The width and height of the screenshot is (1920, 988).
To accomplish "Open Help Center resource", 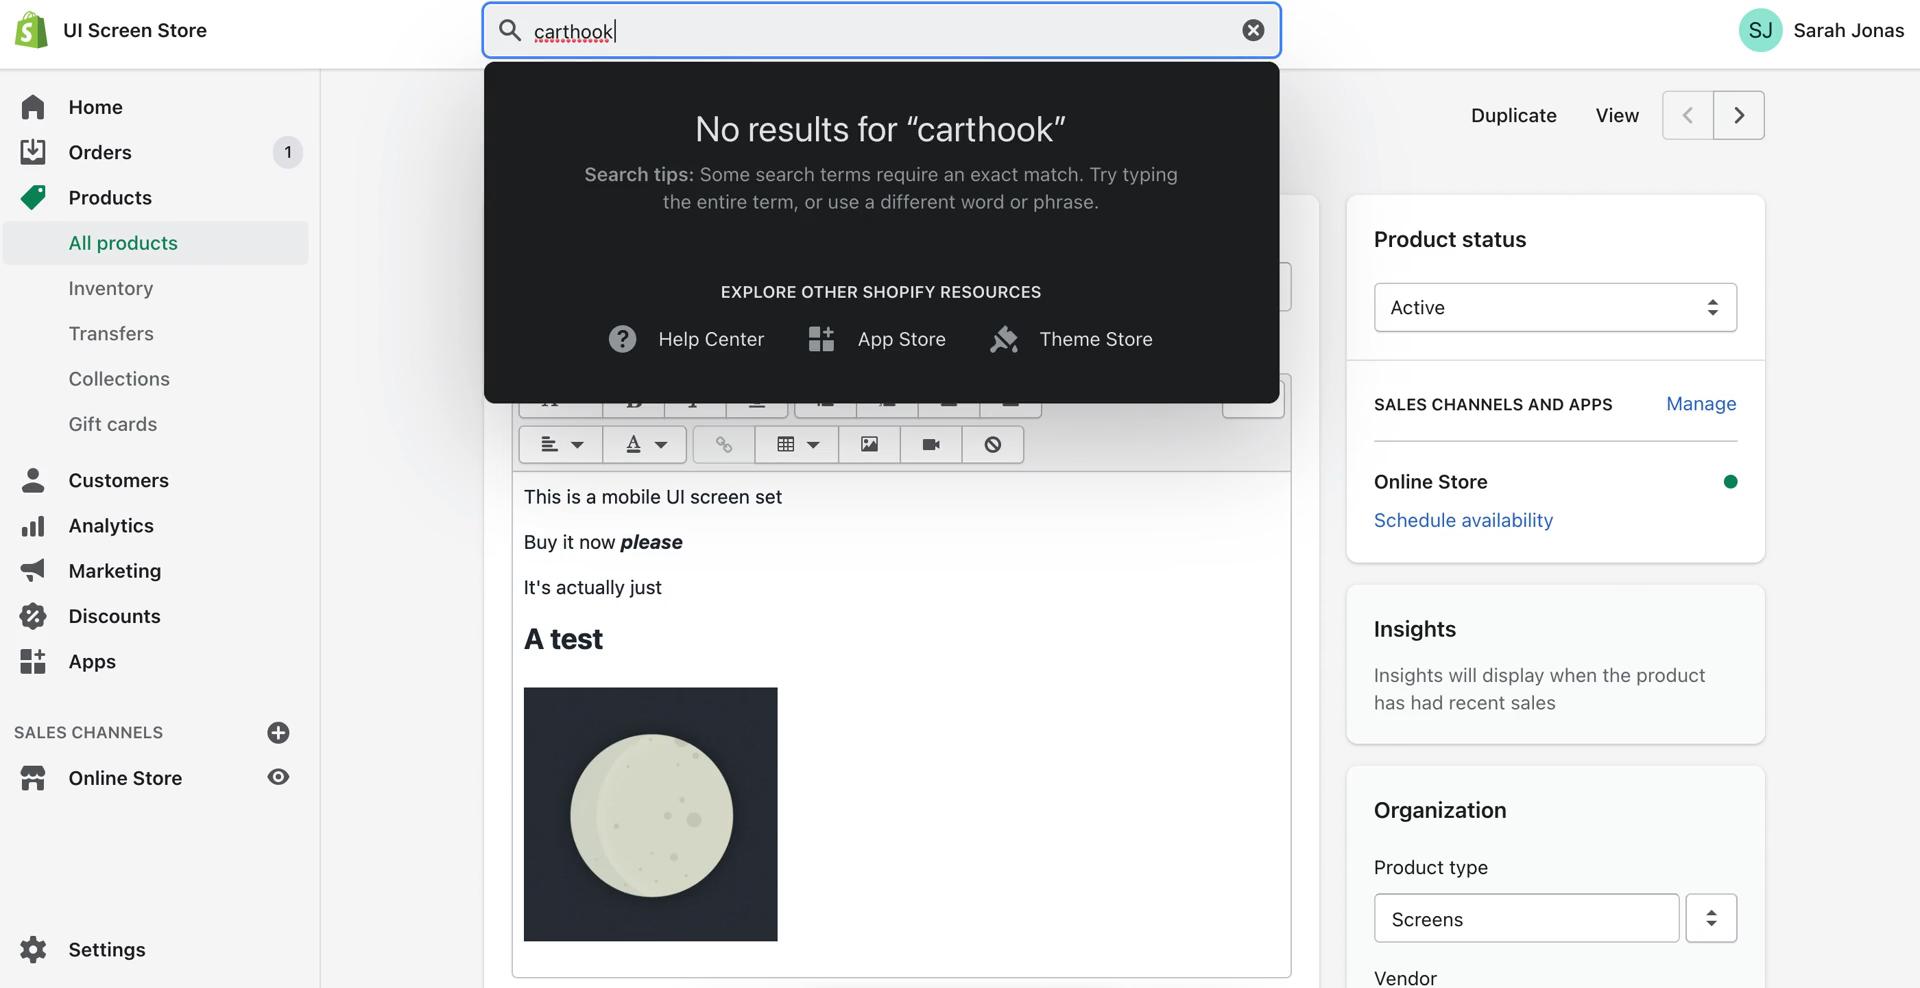I will 686,339.
